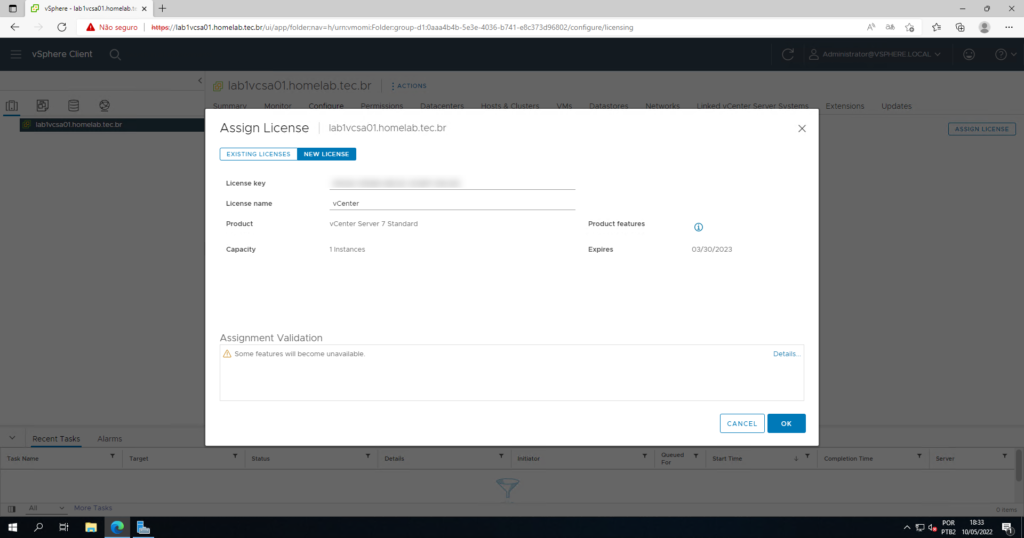Show Product features info icon
The width and height of the screenshot is (1024, 538).
698,227
